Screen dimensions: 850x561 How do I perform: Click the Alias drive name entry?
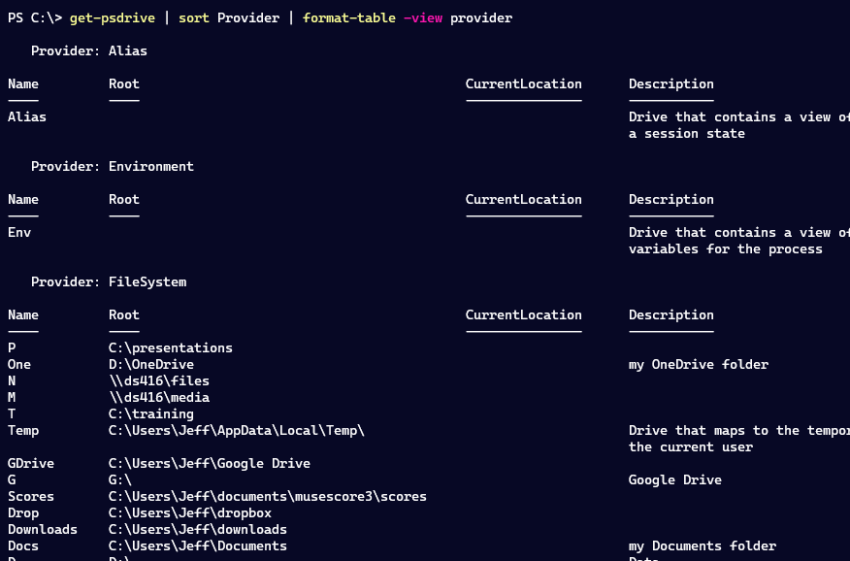27,117
